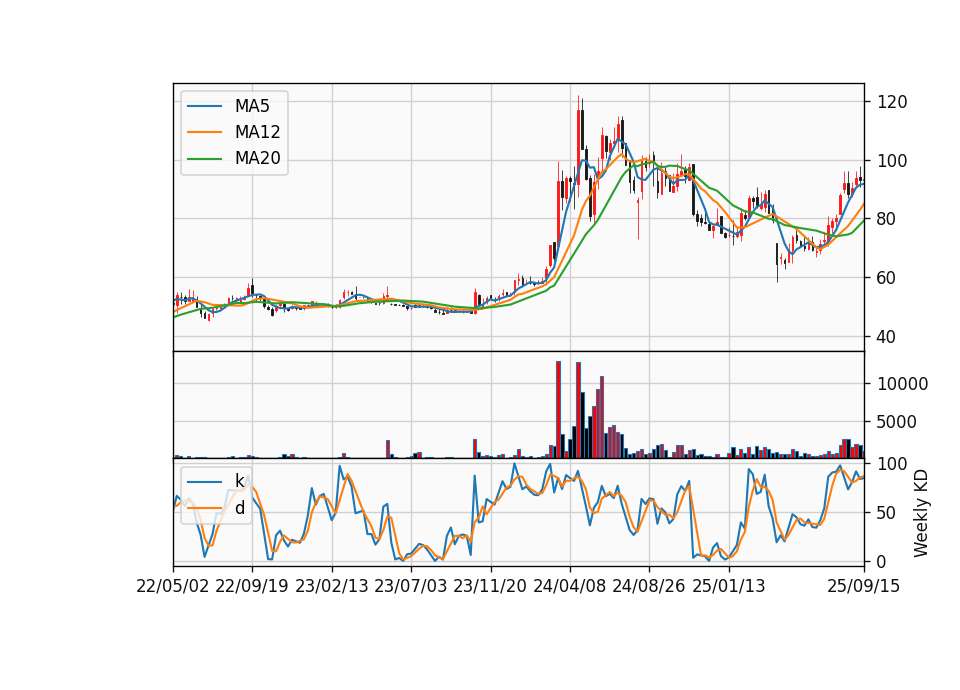Click the Weekly KD axis label
Viewport: 960px width, 690px height.
coord(921,513)
